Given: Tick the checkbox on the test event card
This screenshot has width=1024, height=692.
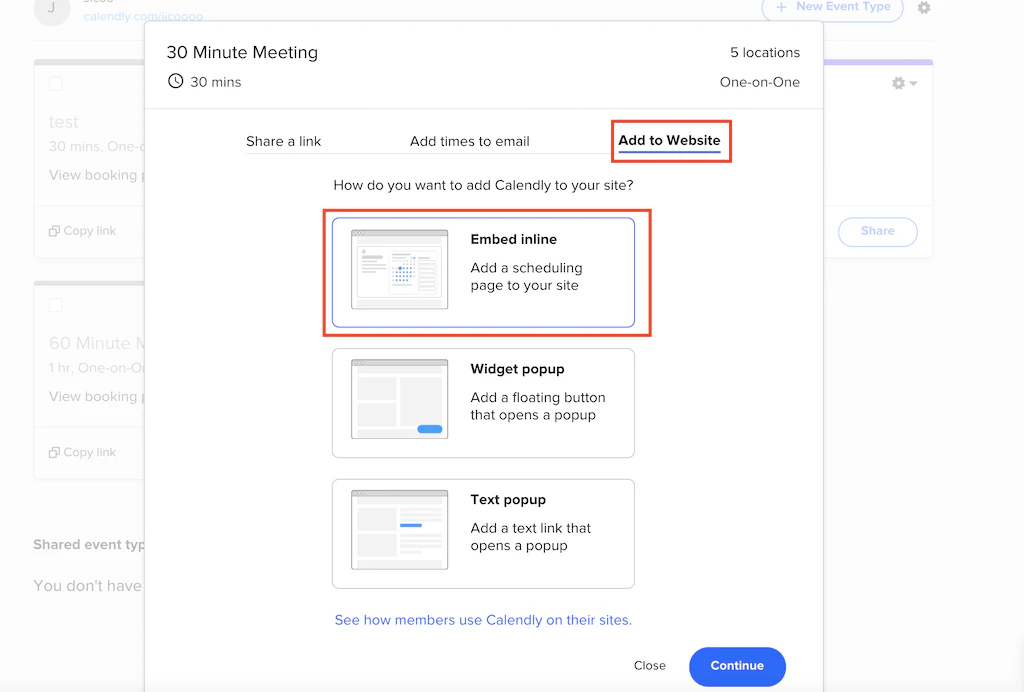Looking at the screenshot, I should pyautogui.click(x=56, y=84).
